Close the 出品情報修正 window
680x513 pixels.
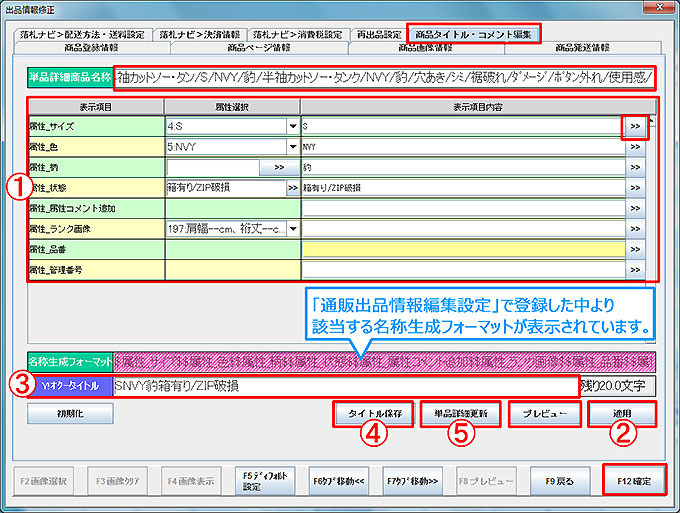click(660, 7)
